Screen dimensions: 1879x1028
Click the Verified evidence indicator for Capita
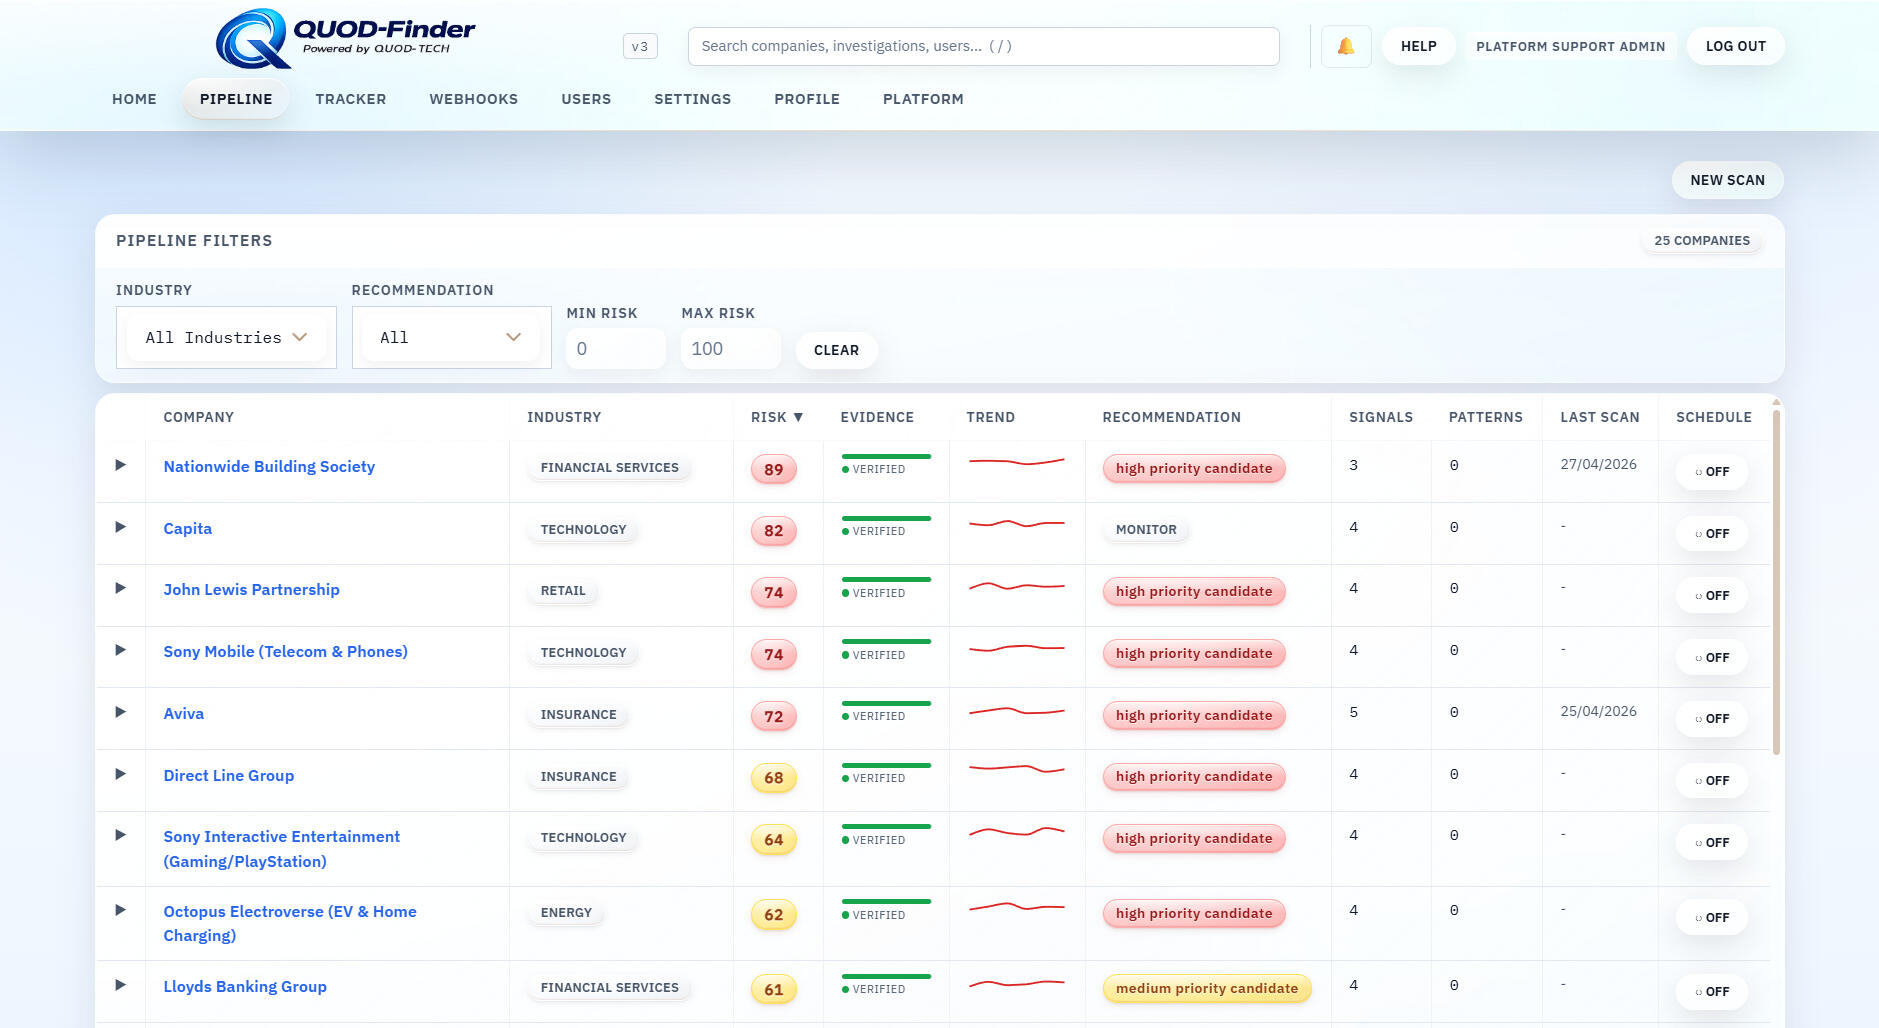tap(886, 525)
